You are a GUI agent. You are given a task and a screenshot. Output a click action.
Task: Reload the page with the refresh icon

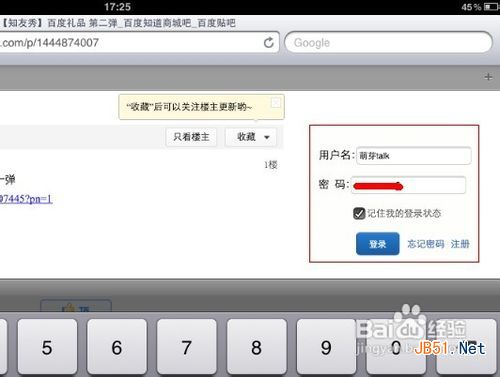tap(269, 42)
